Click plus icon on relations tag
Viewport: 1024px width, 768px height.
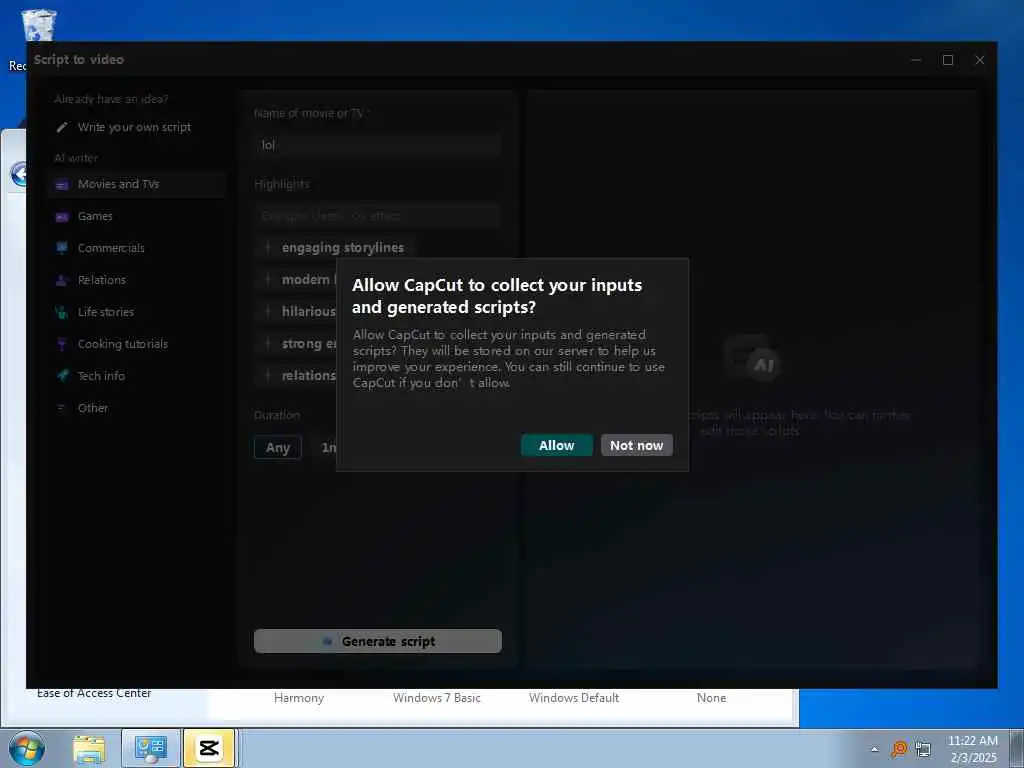point(267,376)
